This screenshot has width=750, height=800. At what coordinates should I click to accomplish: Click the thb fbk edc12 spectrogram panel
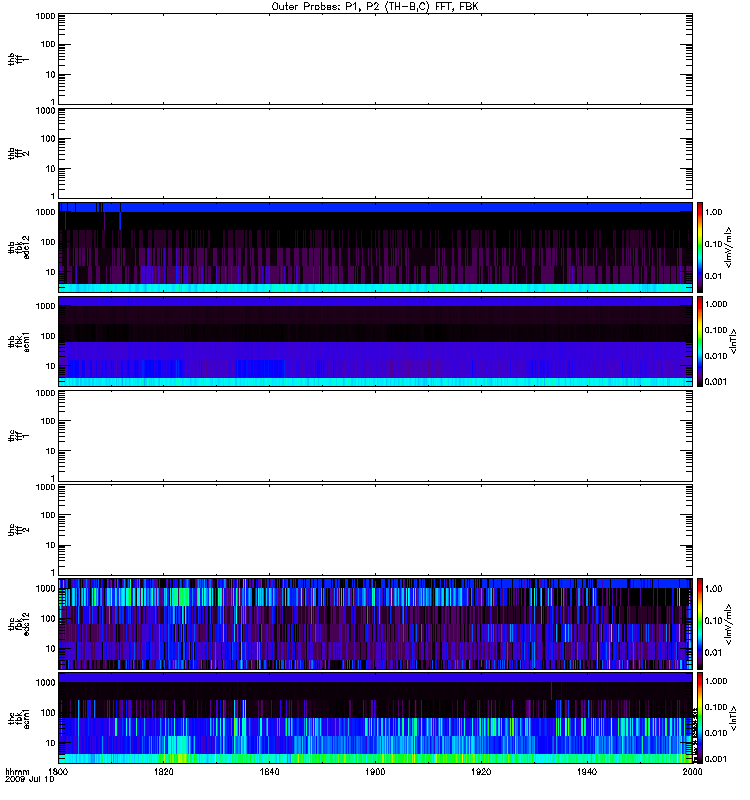(375, 247)
